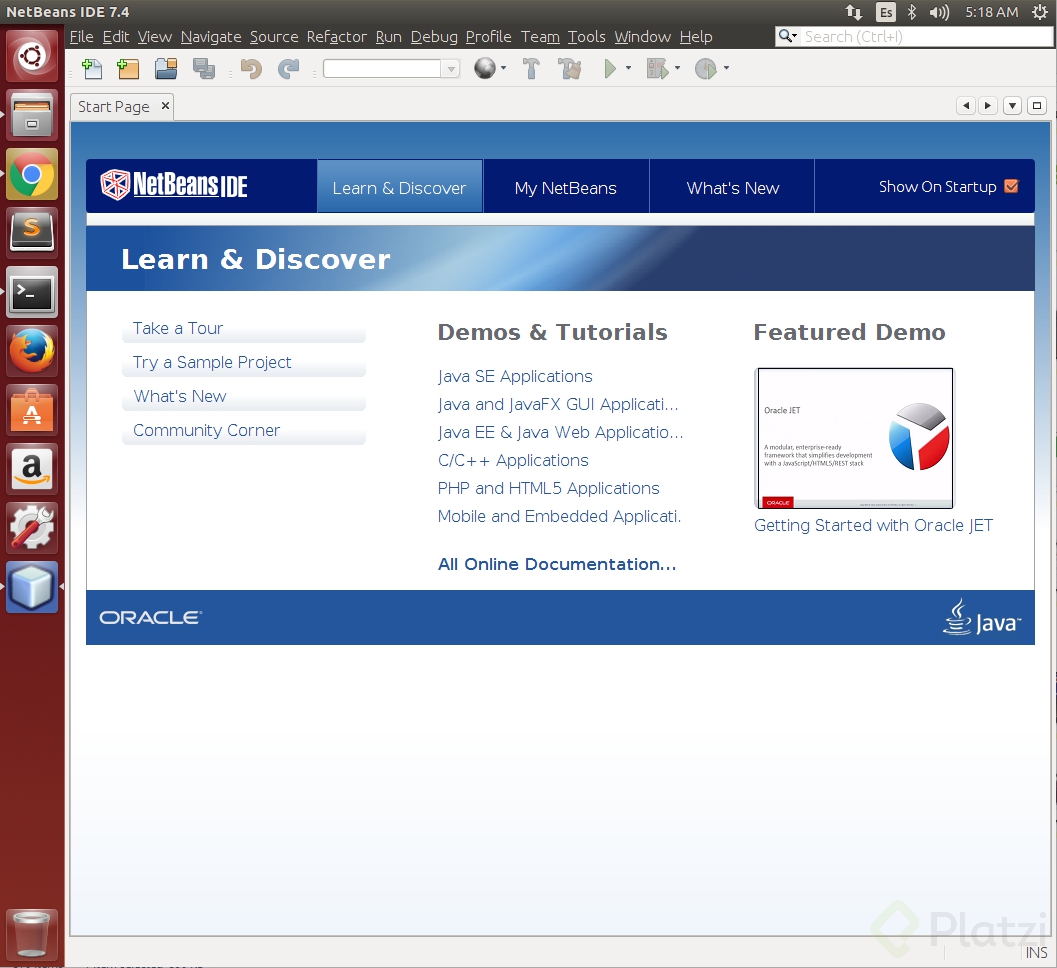Open the Oracle JET featured demo thumbnail
This screenshot has width=1057, height=968.
(855, 438)
